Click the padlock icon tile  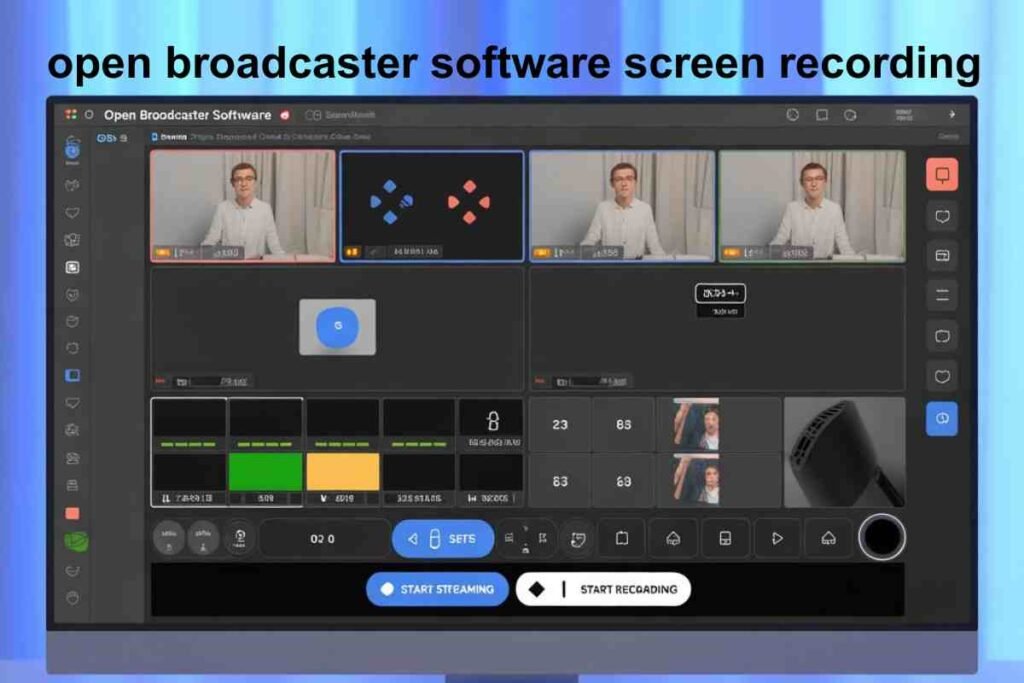click(493, 422)
